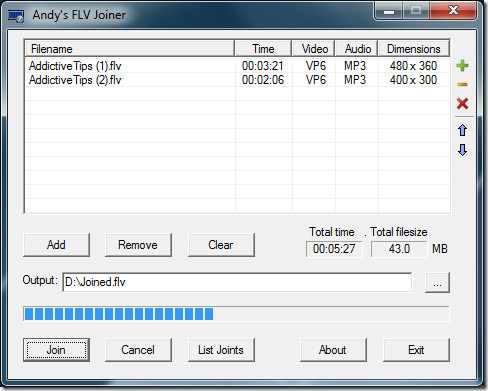Click the 400 x 300 dimensions cell
The width and height of the screenshot is (488, 391).
[x=413, y=80]
